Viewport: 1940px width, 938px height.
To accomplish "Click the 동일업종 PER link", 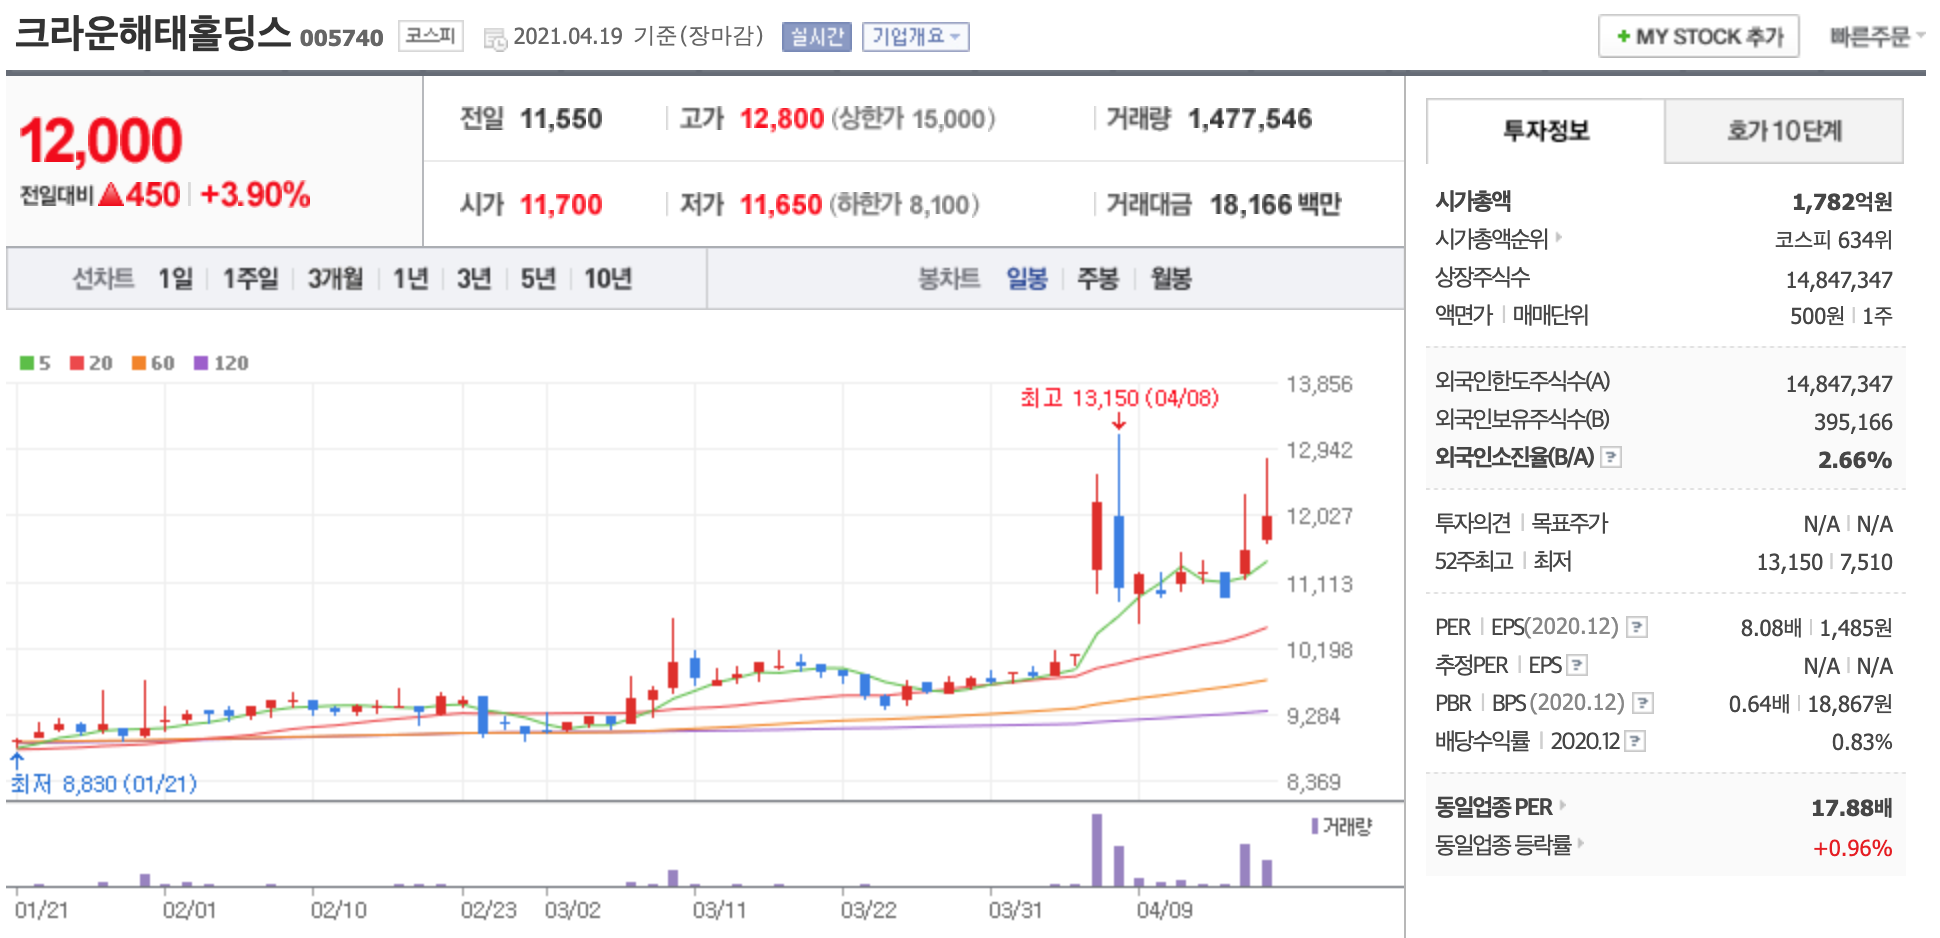I will click(1494, 806).
